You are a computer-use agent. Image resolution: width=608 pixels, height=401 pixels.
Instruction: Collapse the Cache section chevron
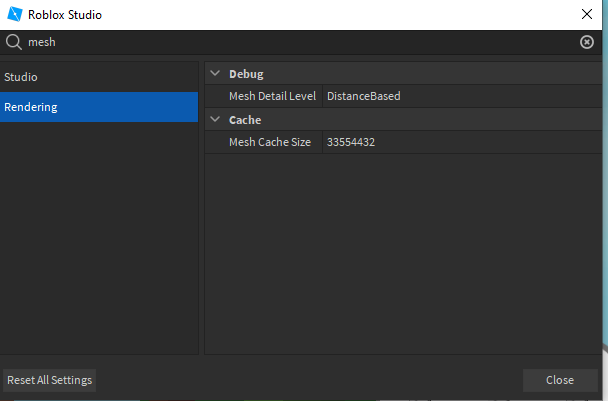[x=215, y=119]
